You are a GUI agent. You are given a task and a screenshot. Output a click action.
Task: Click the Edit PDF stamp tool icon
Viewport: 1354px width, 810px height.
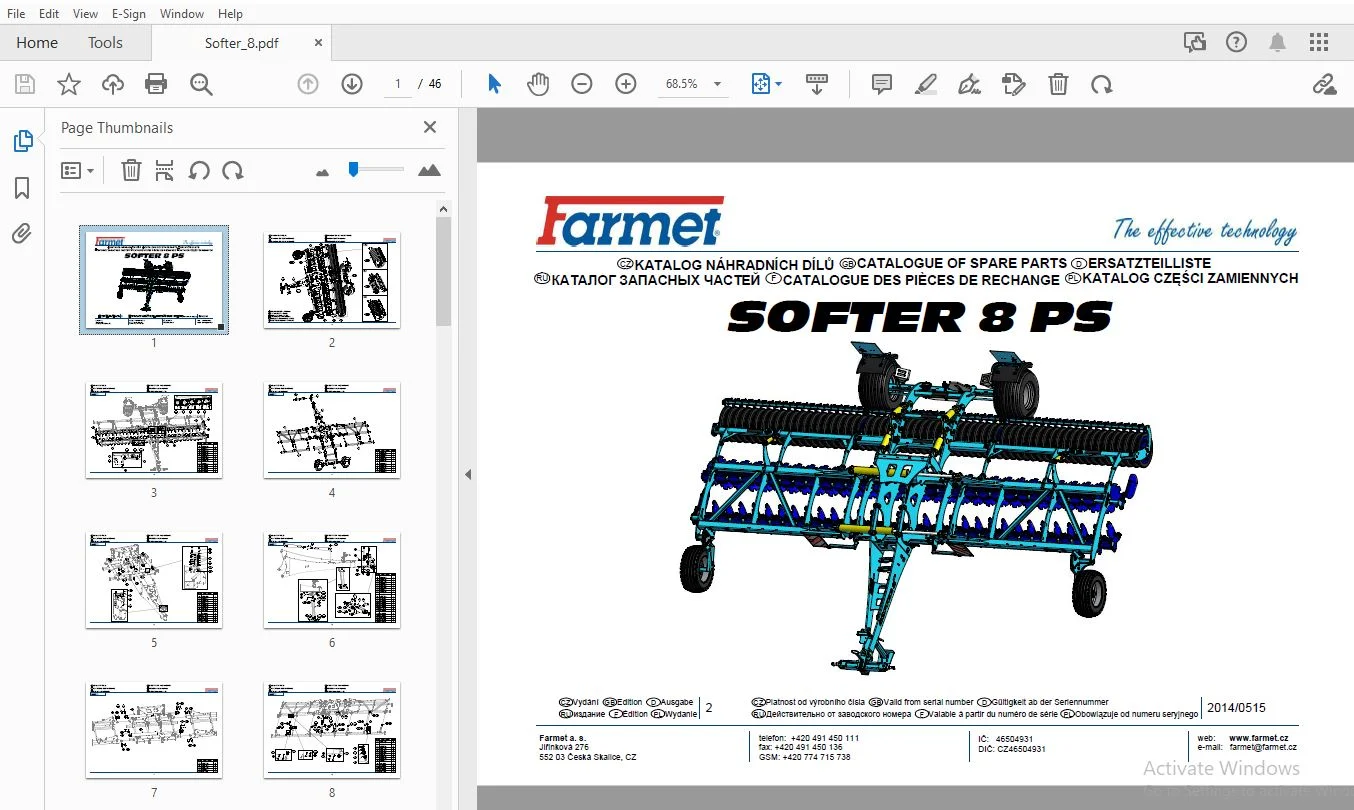1013,85
